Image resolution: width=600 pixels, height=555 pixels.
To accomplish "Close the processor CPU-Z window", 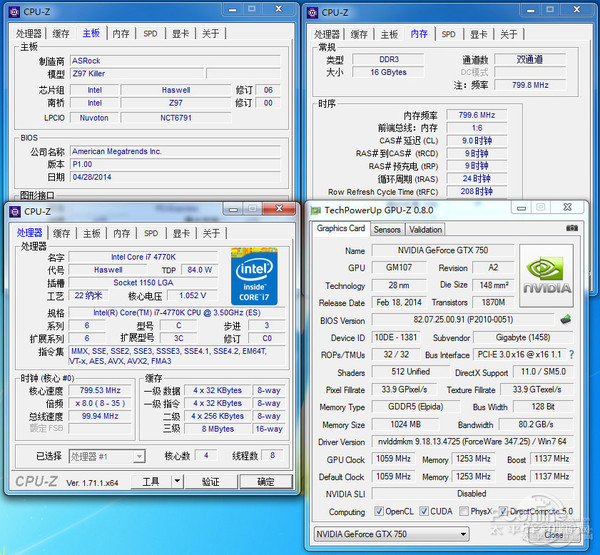I will pyautogui.click(x=280, y=209).
